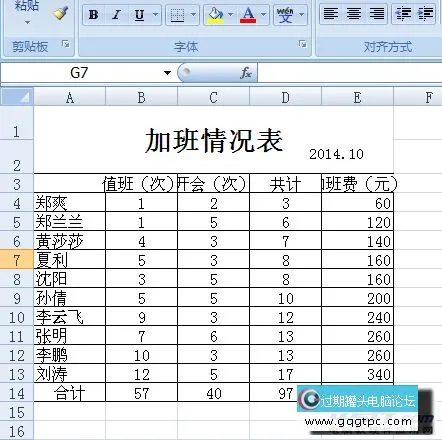Select column F header
Image resolution: width=442 pixels, height=440 pixels.
click(x=418, y=98)
